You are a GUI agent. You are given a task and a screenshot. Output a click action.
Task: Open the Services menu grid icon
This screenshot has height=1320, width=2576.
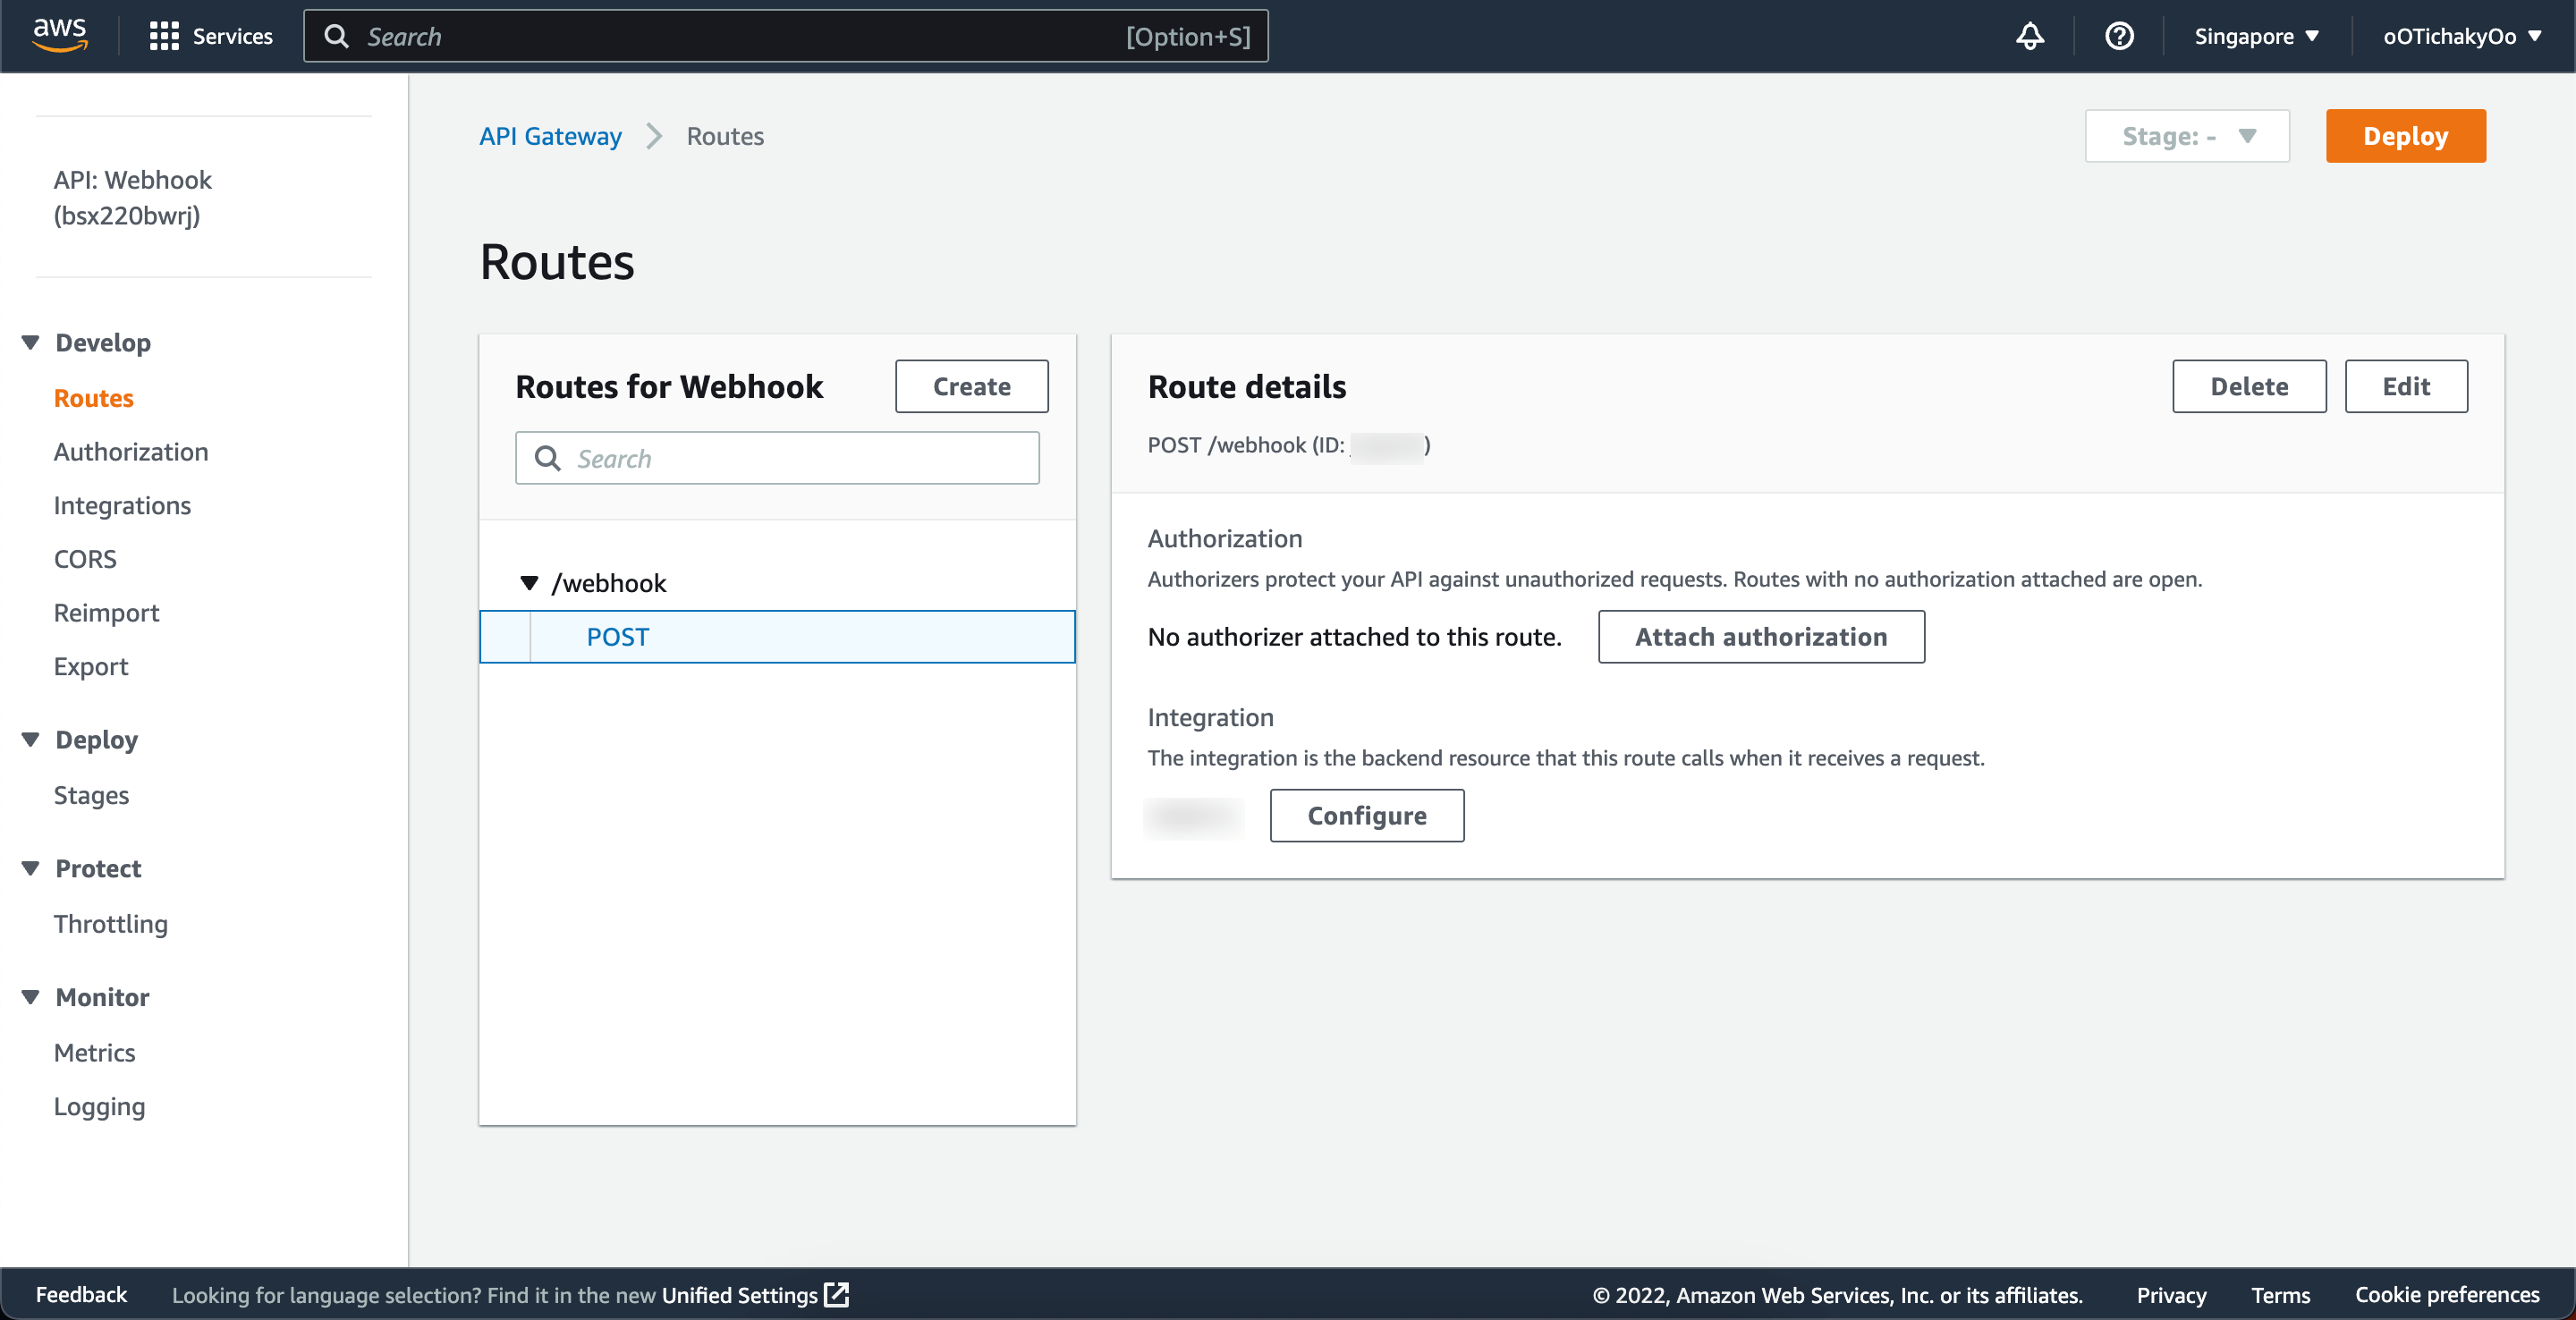166,36
